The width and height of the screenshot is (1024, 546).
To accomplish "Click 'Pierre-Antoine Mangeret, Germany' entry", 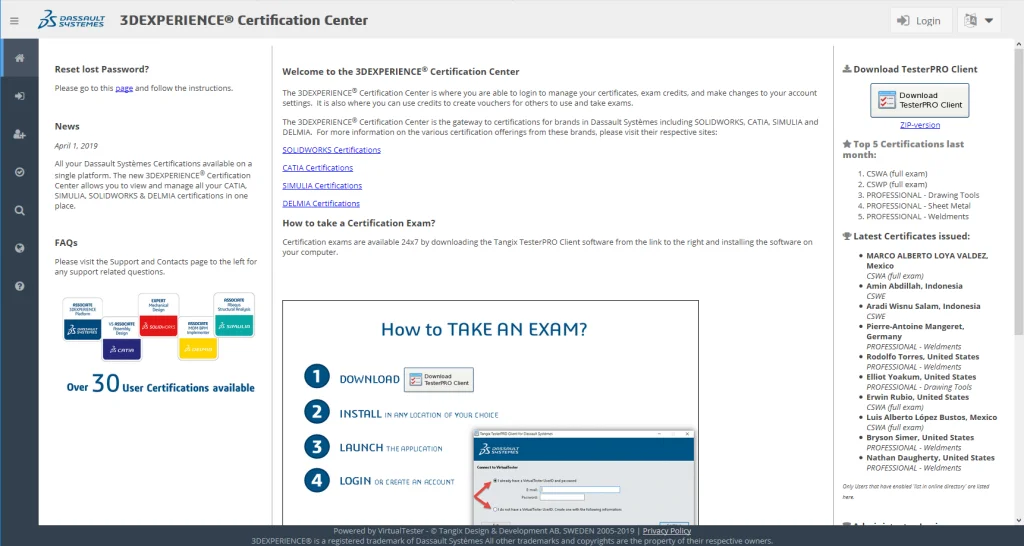I will point(915,331).
